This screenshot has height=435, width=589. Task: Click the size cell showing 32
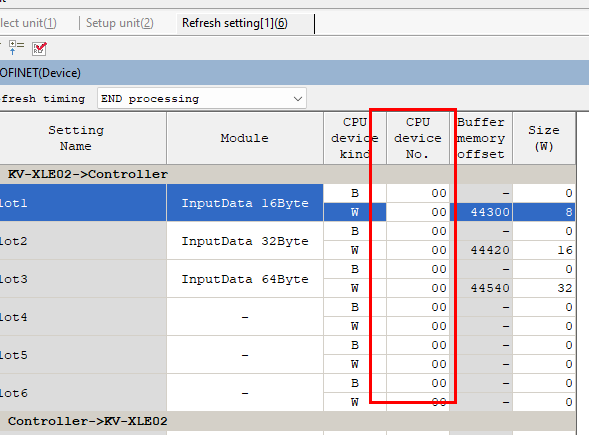(544, 288)
